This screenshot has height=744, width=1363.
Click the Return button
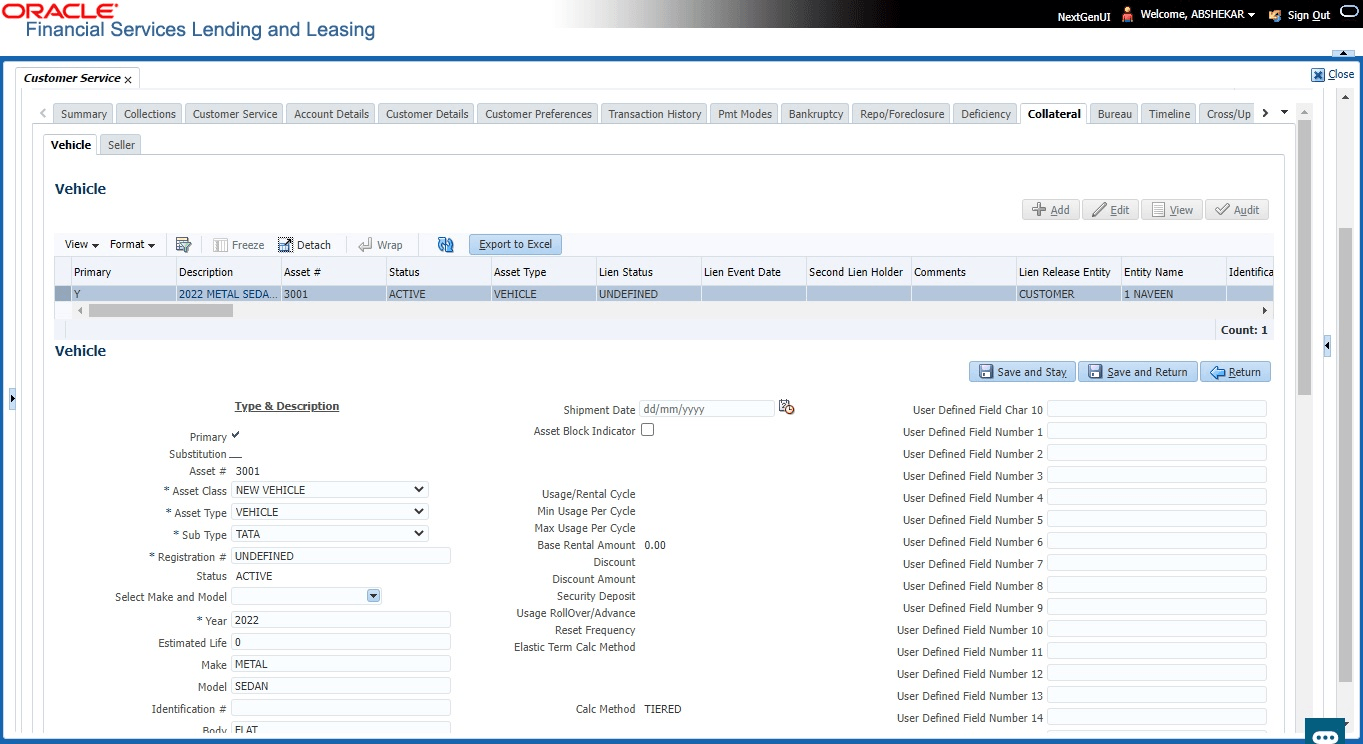pyautogui.click(x=1236, y=372)
